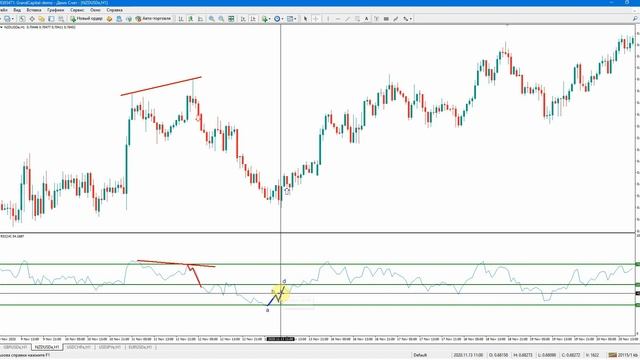Select the Equidistant Channel tool

coord(357,19)
